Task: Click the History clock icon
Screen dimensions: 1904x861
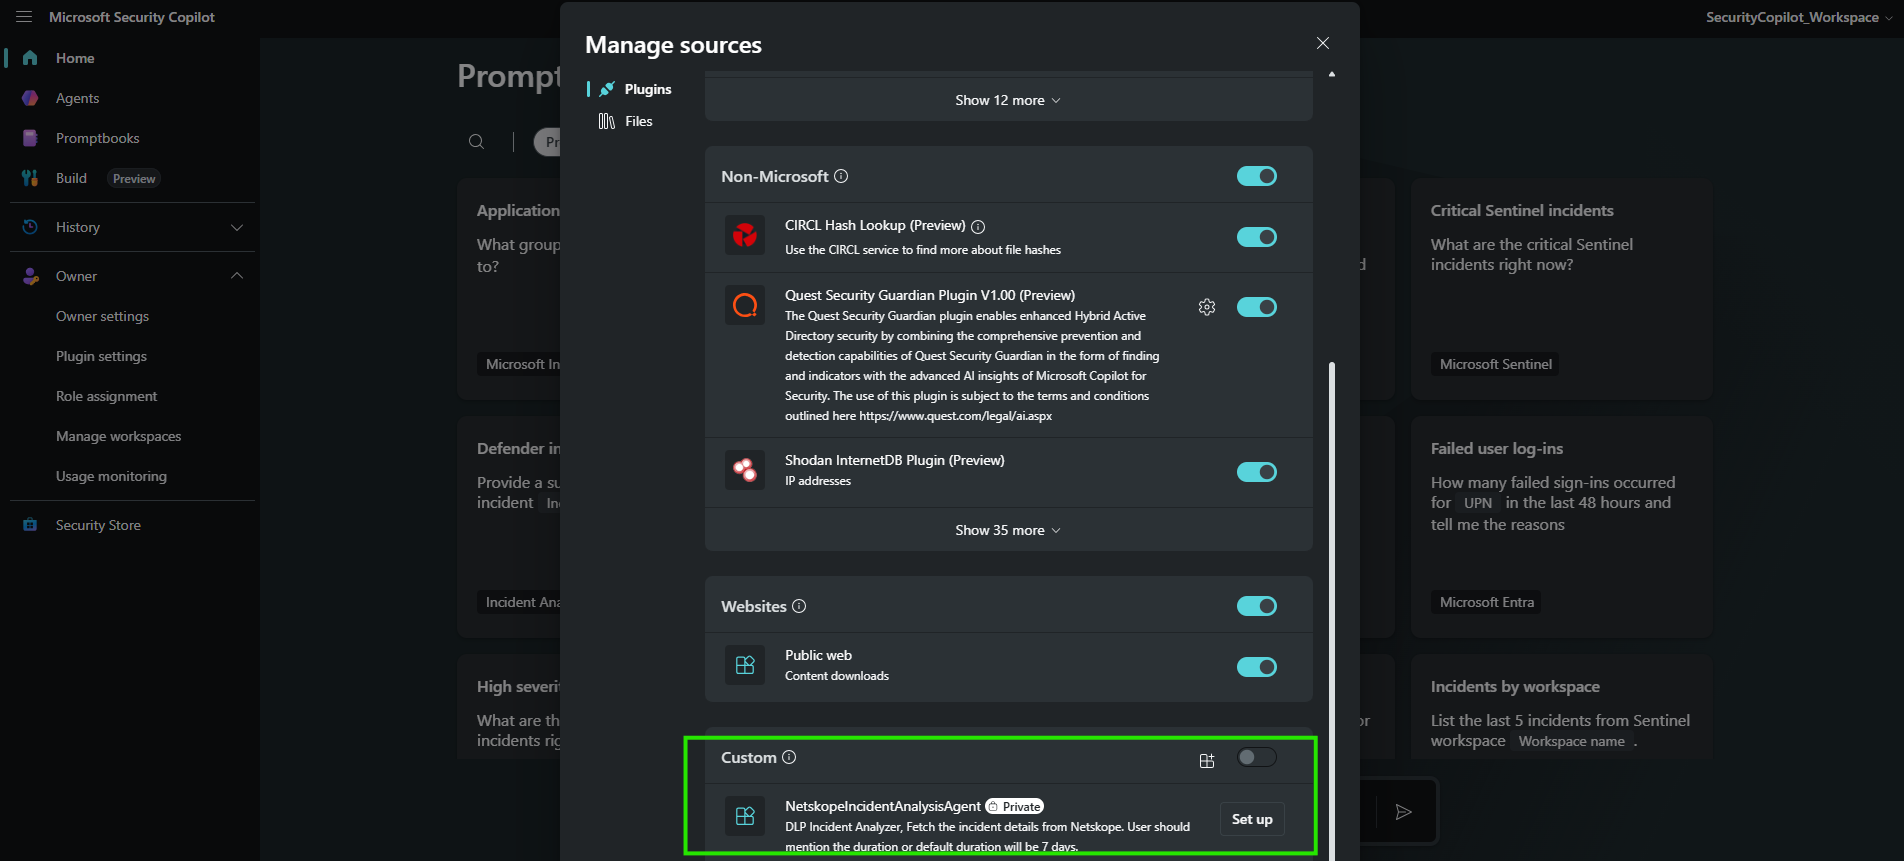Action: pyautogui.click(x=30, y=227)
